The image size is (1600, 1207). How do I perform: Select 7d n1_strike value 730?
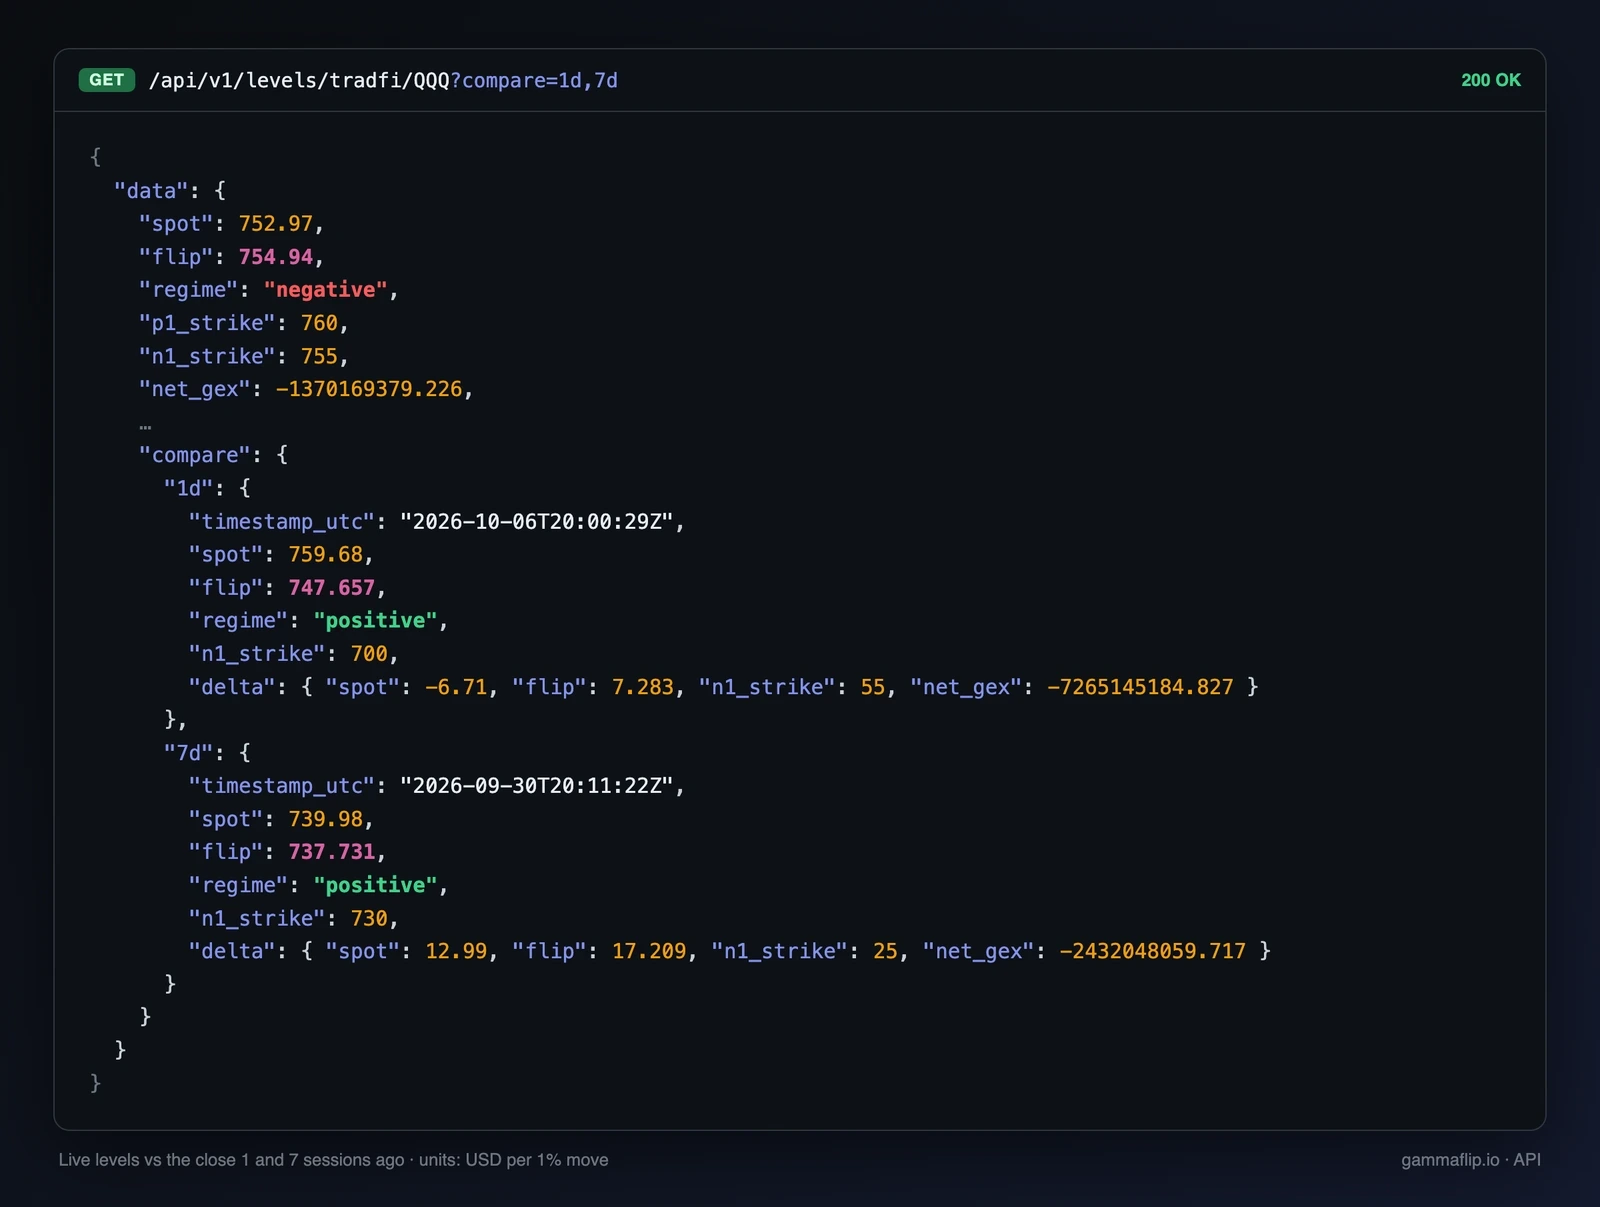coord(369,918)
